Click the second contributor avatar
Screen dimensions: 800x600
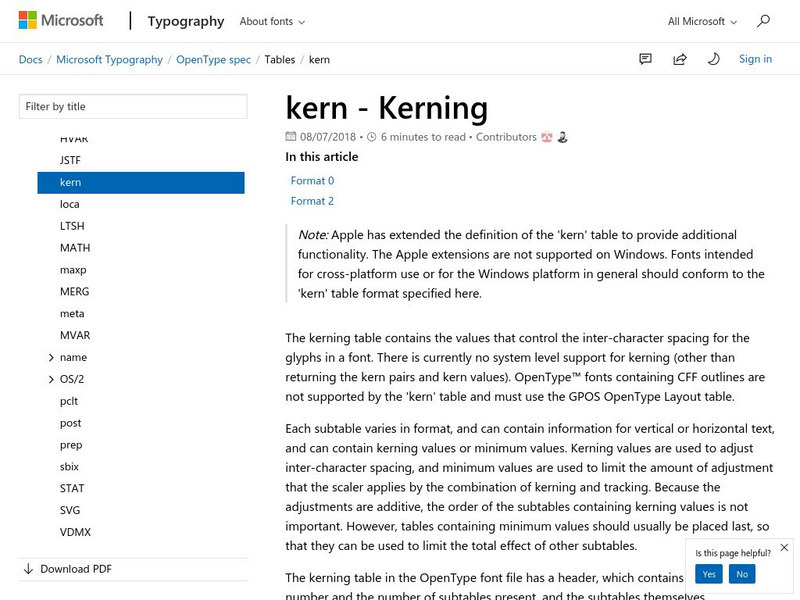(563, 137)
